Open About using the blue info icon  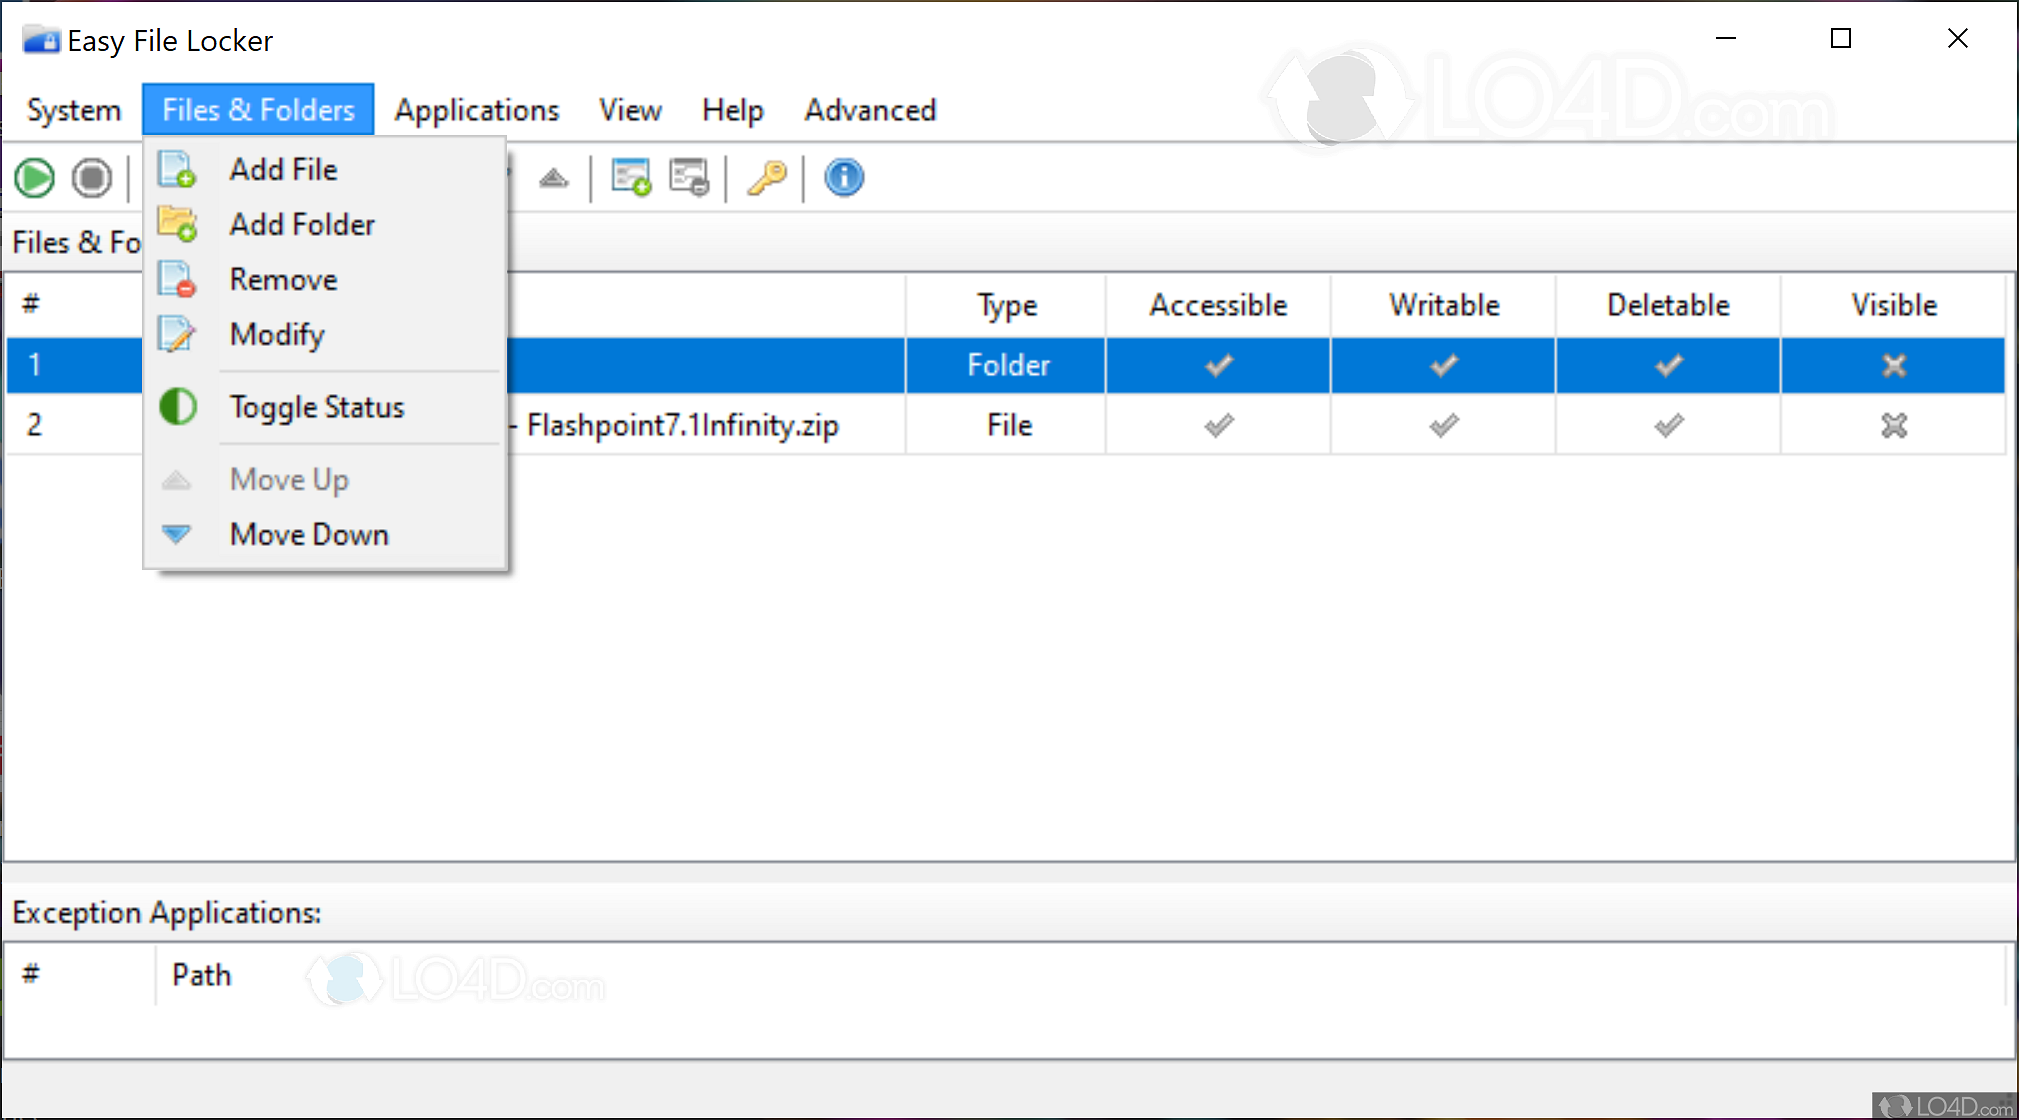click(843, 177)
